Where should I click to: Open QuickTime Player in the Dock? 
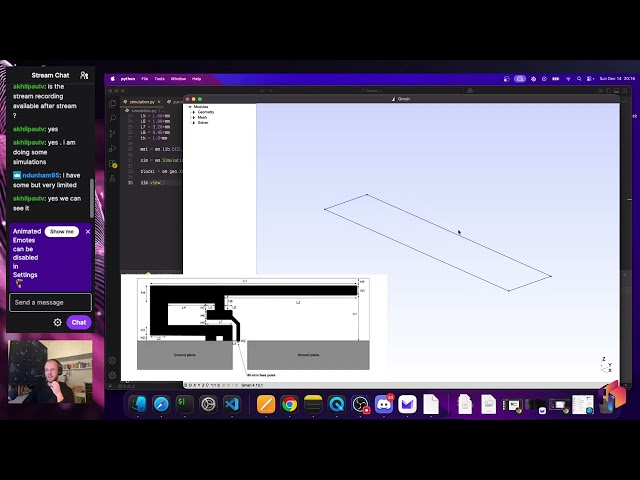(337, 404)
